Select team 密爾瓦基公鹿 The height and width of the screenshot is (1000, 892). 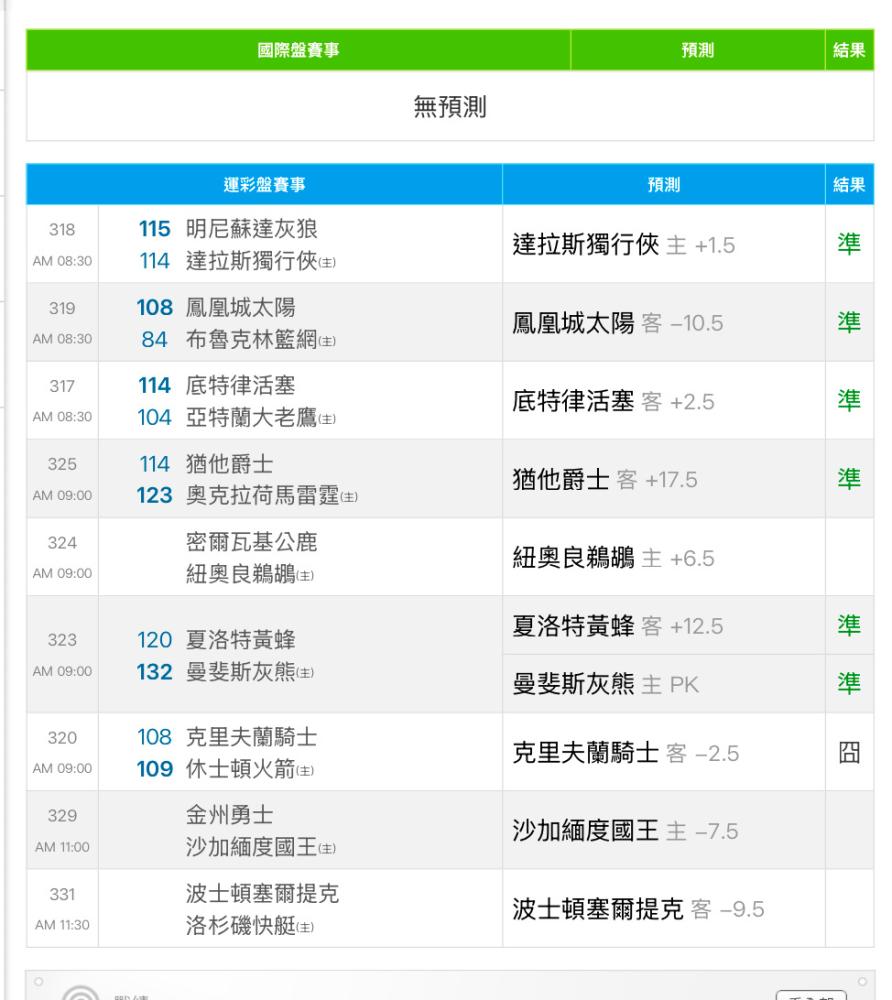[251, 542]
